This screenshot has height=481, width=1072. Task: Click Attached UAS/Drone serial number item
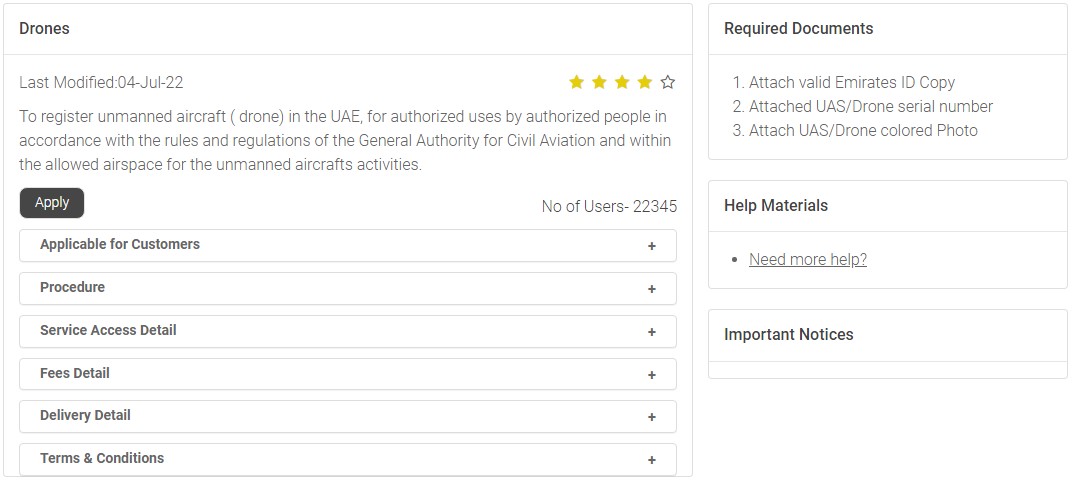tap(871, 107)
